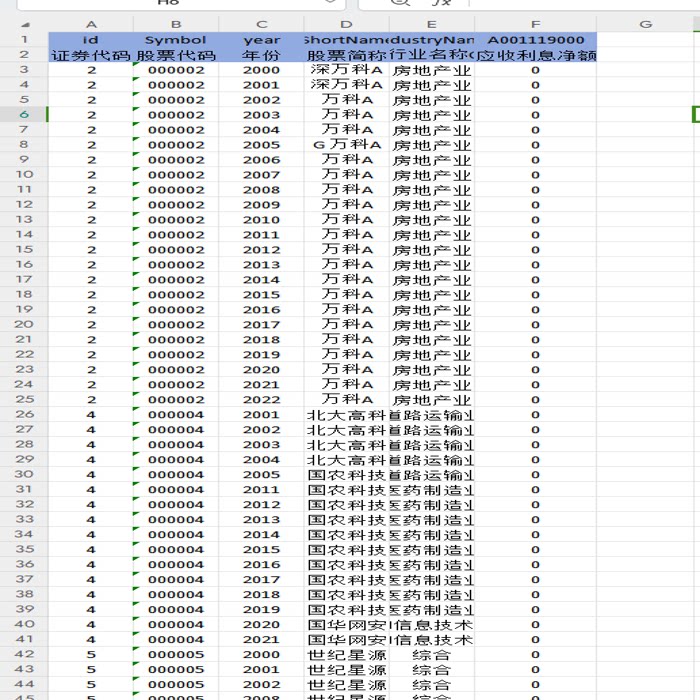
Task: Click '国农科技' in row 30
Action: (346, 475)
